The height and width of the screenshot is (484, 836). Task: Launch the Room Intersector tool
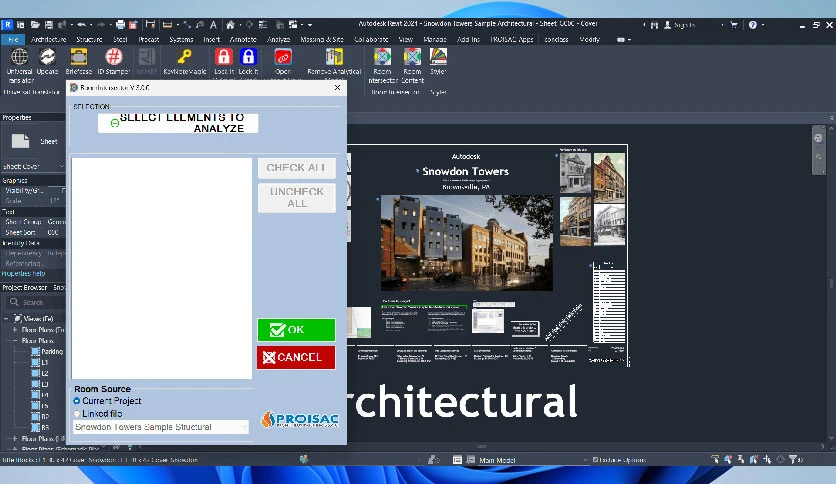382,64
